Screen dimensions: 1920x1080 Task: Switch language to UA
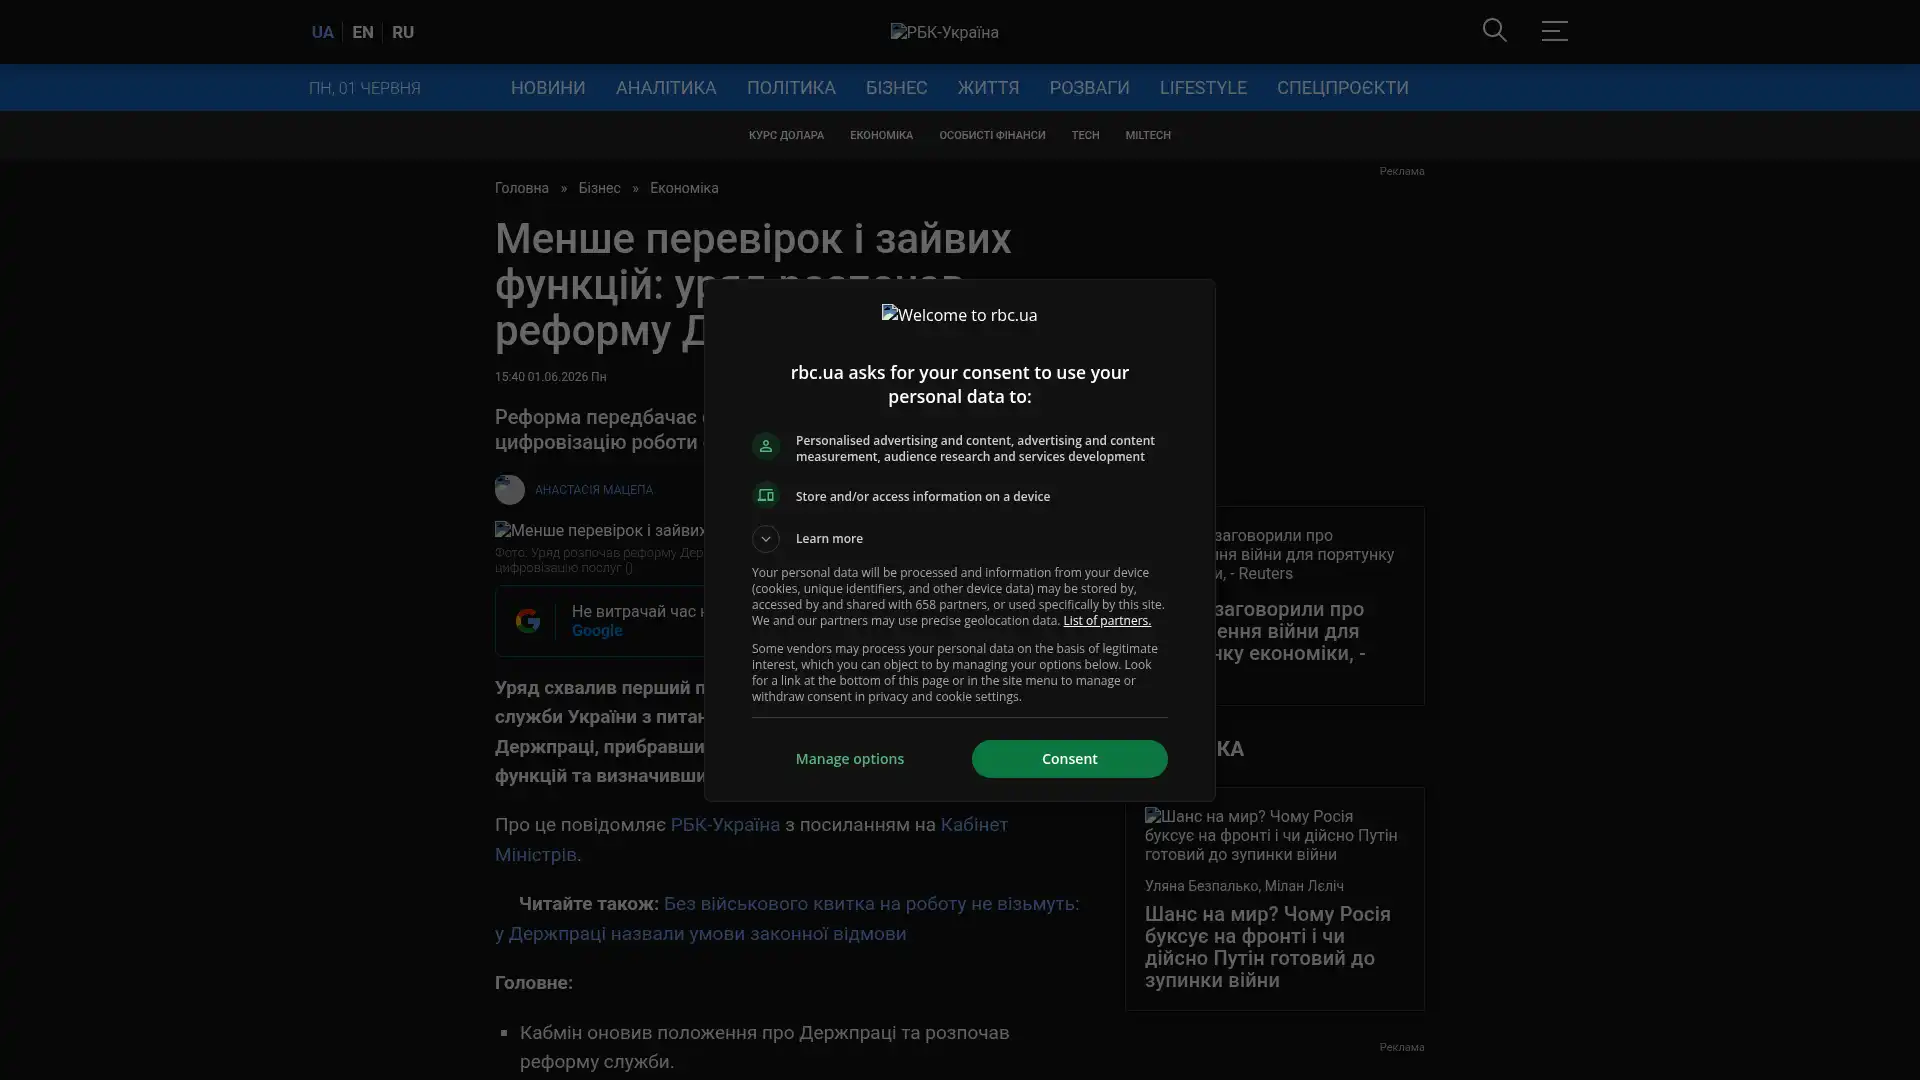(322, 32)
